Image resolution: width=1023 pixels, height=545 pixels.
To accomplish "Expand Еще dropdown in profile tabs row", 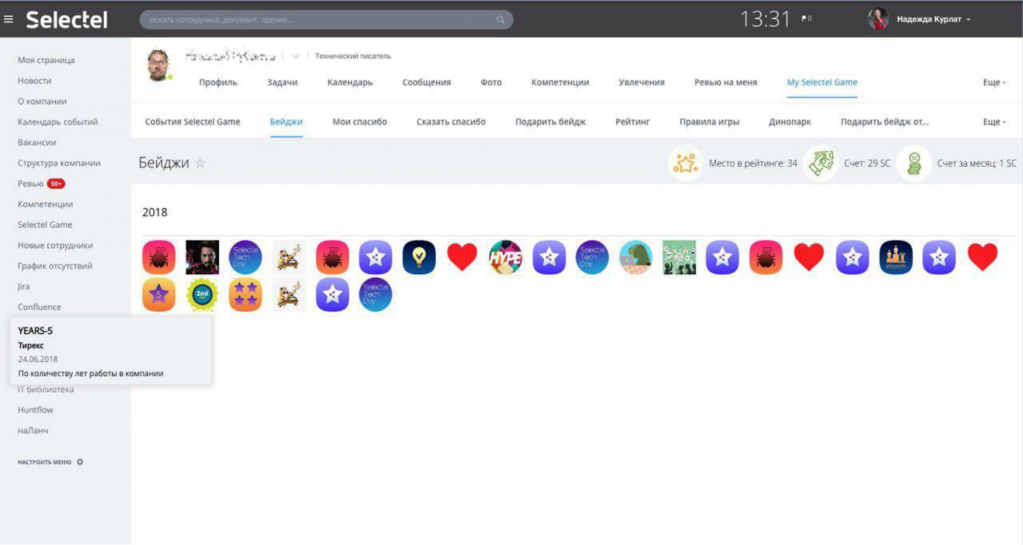I will 994,82.
